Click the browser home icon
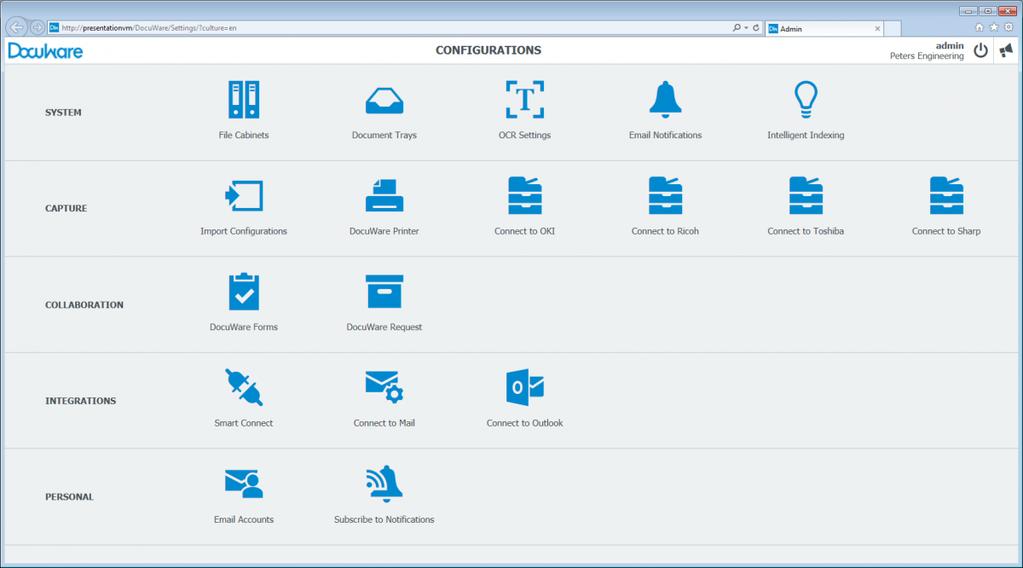The width and height of the screenshot is (1023, 568). tap(979, 27)
